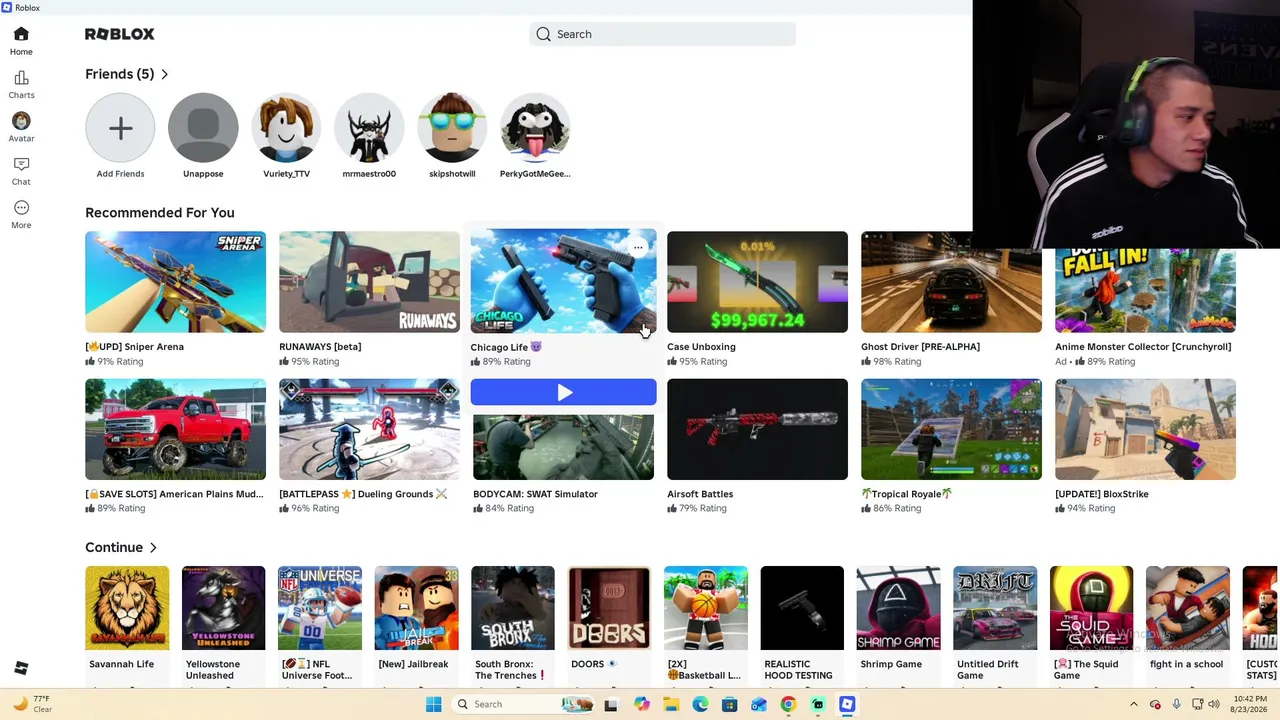Open the Windows Start menu

pyautogui.click(x=433, y=704)
